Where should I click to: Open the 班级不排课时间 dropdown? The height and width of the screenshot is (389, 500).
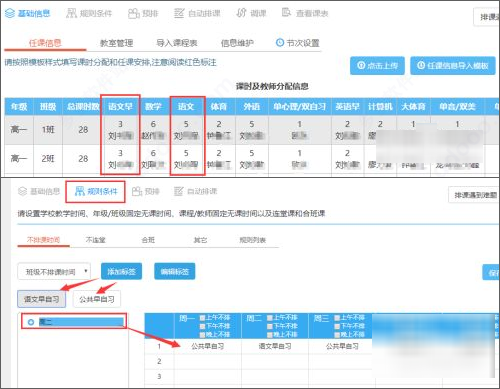pos(54,272)
